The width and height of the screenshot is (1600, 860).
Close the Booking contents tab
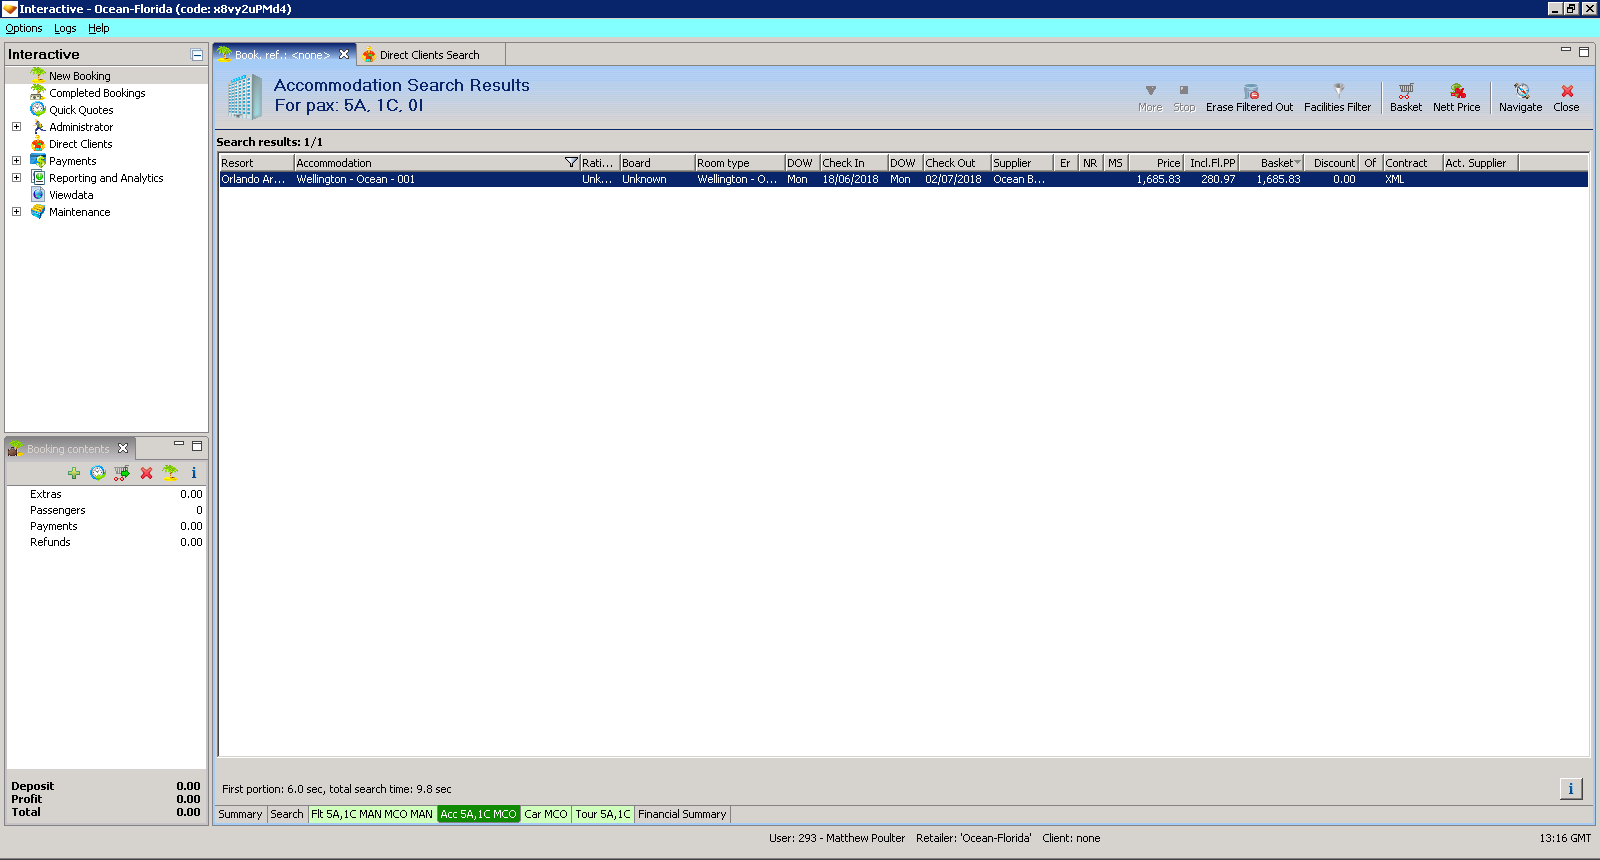point(123,448)
